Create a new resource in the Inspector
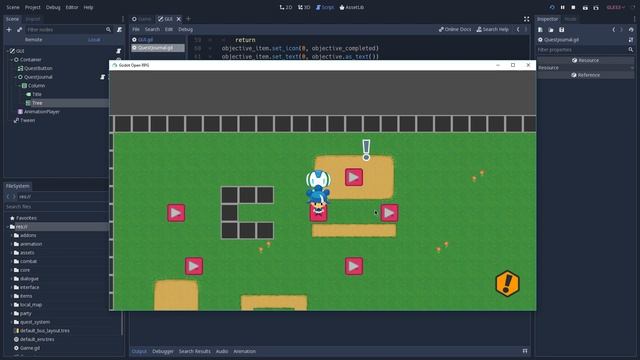Screen dimensions: 640x360 click(x=540, y=29)
